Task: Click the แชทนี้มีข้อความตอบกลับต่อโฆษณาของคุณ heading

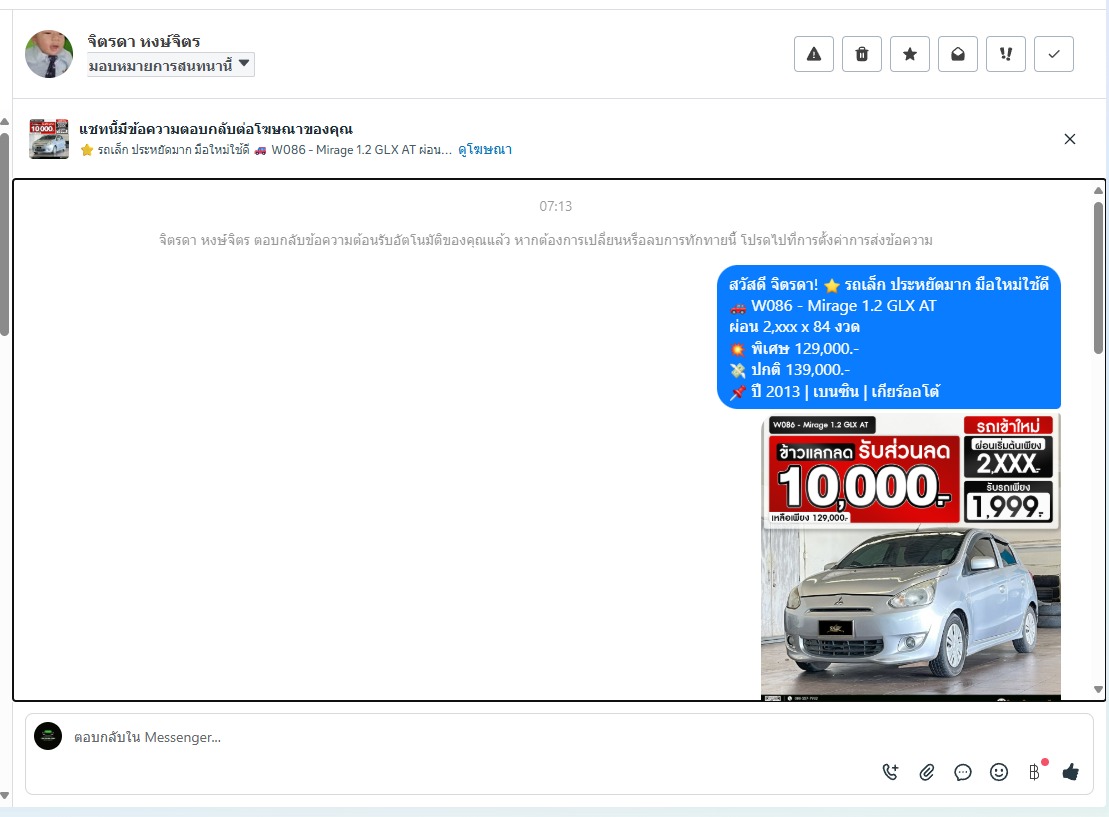Action: pos(216,129)
